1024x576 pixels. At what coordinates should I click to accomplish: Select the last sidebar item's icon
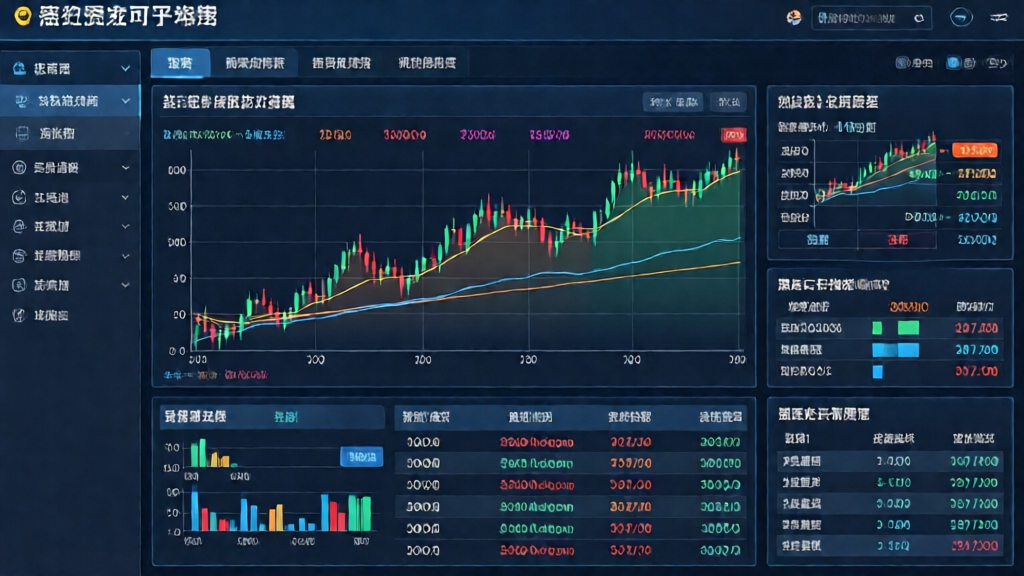coord(19,315)
